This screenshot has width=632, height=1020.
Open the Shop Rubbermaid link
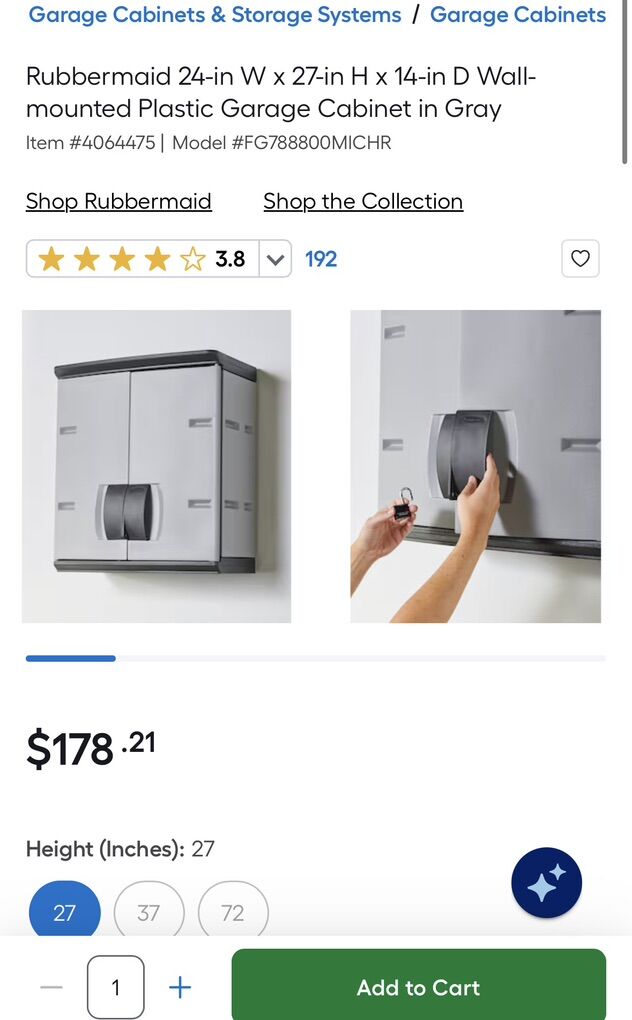[118, 201]
